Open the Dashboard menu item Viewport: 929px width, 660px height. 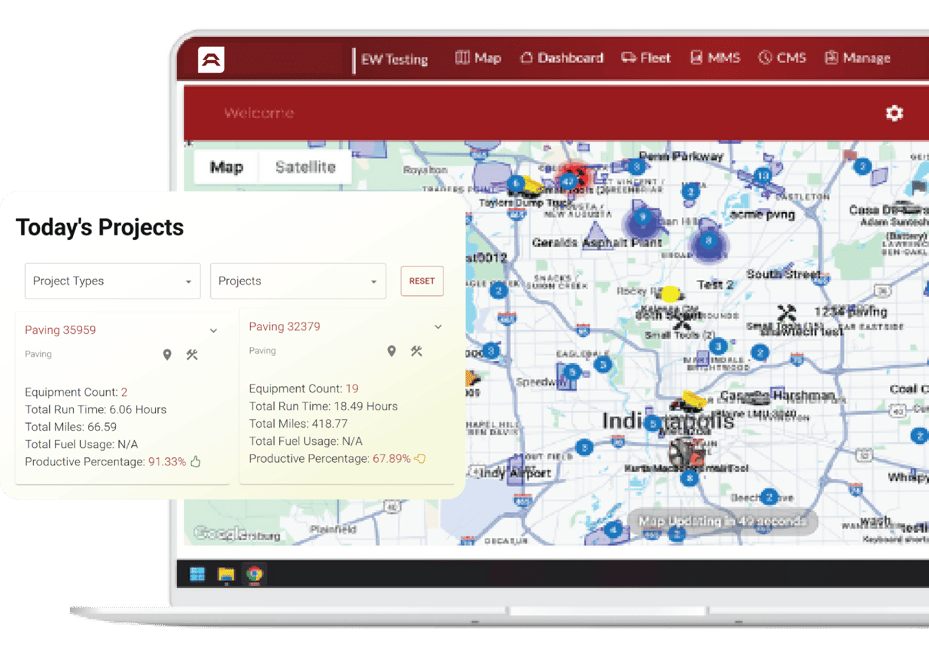click(x=561, y=58)
